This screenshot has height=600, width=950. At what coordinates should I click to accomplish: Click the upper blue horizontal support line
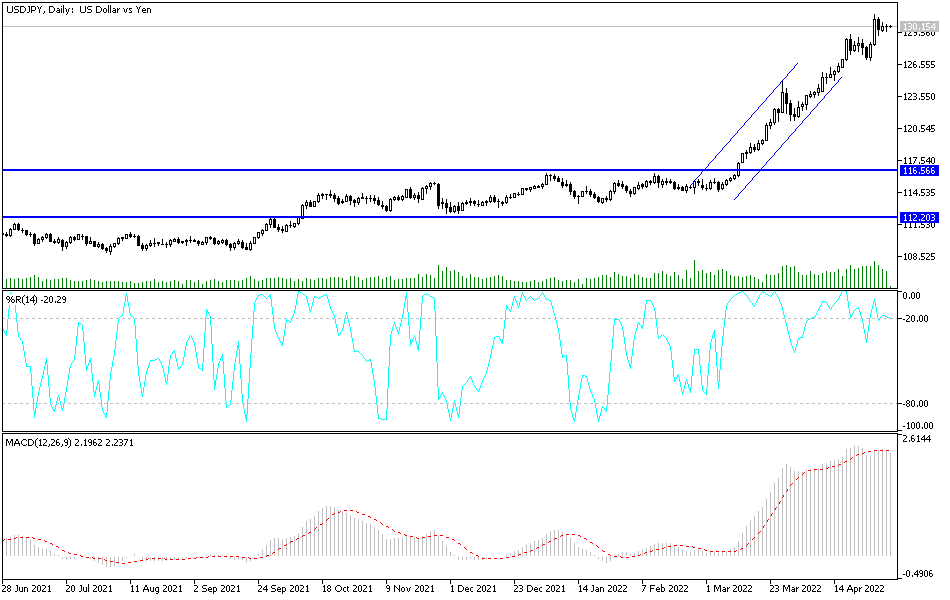pos(400,168)
